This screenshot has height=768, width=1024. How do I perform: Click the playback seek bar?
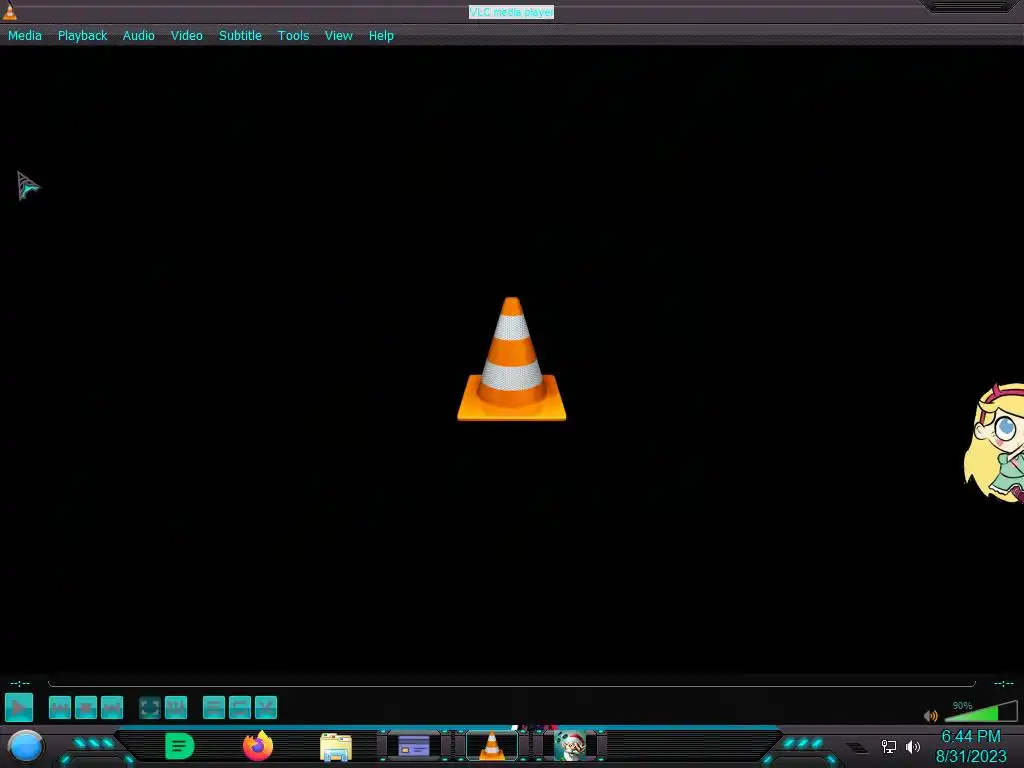click(512, 684)
